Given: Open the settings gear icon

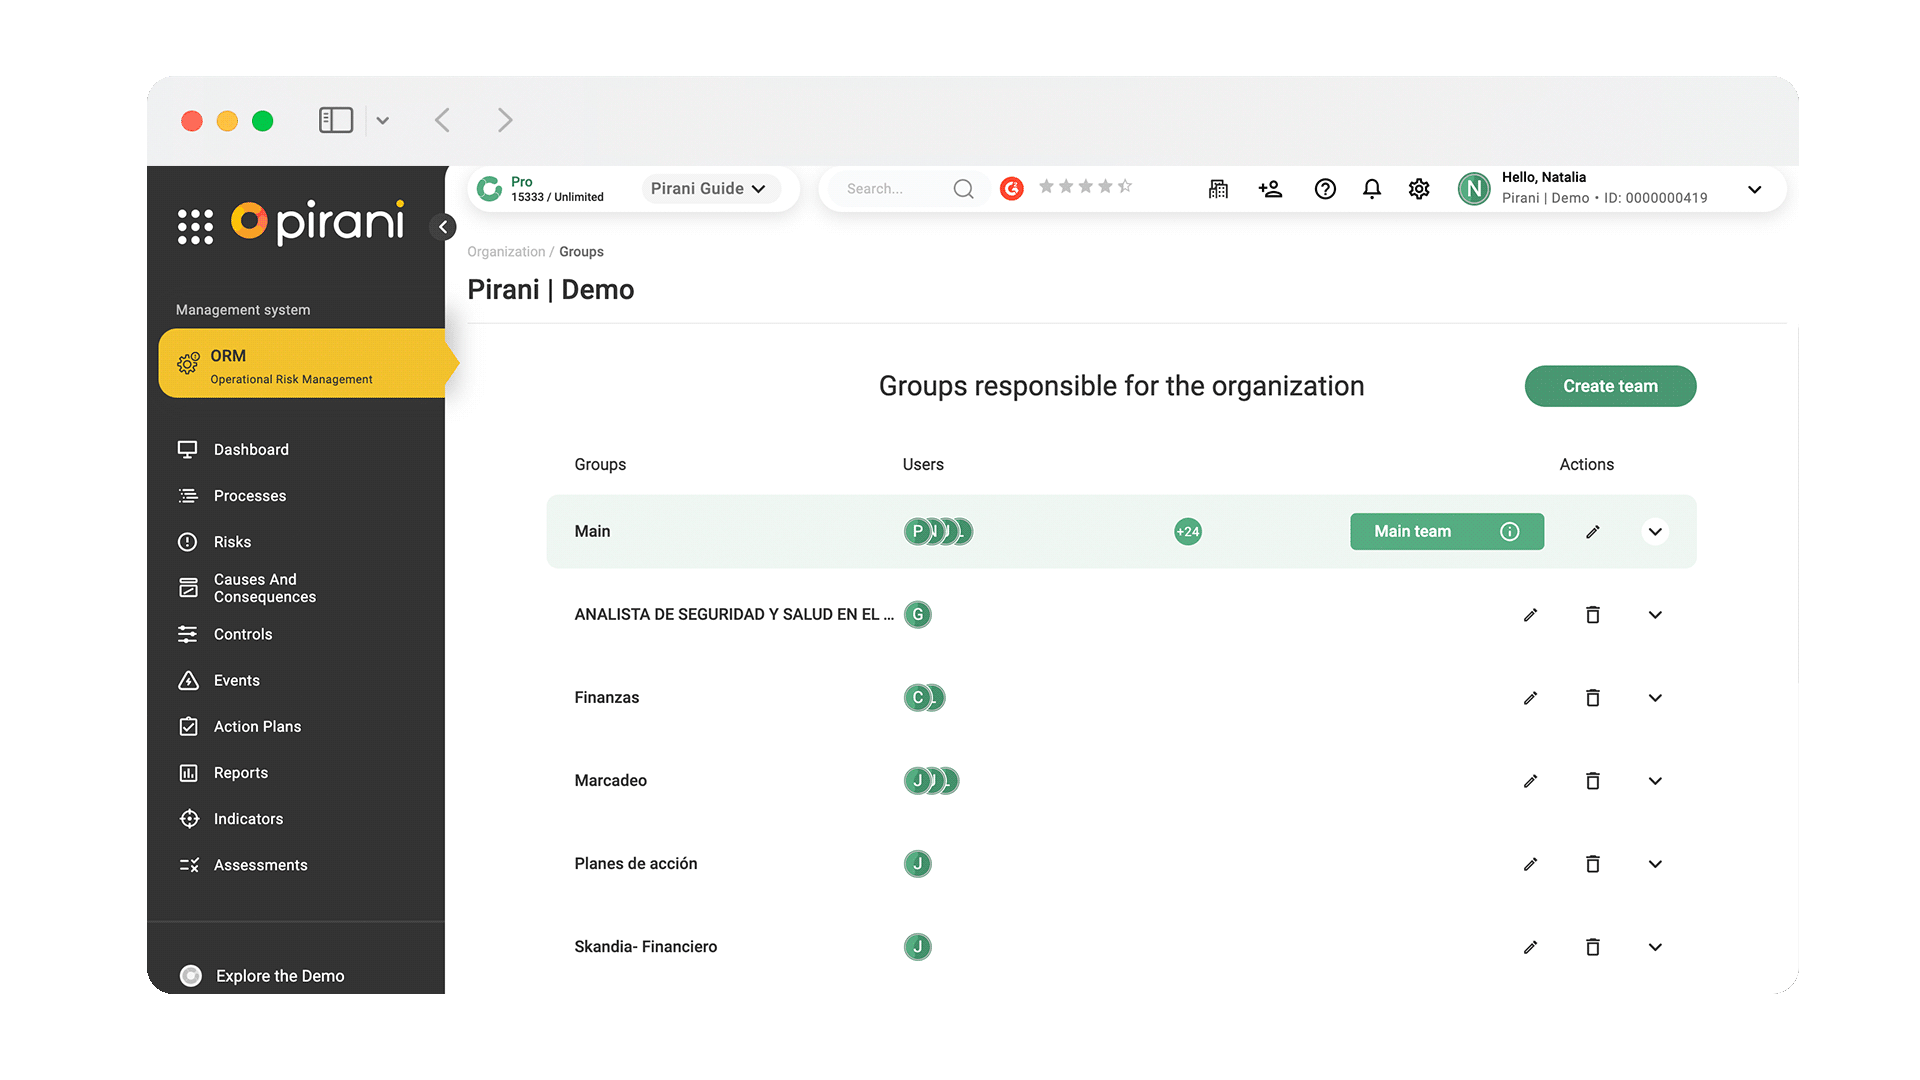Looking at the screenshot, I should (1419, 189).
